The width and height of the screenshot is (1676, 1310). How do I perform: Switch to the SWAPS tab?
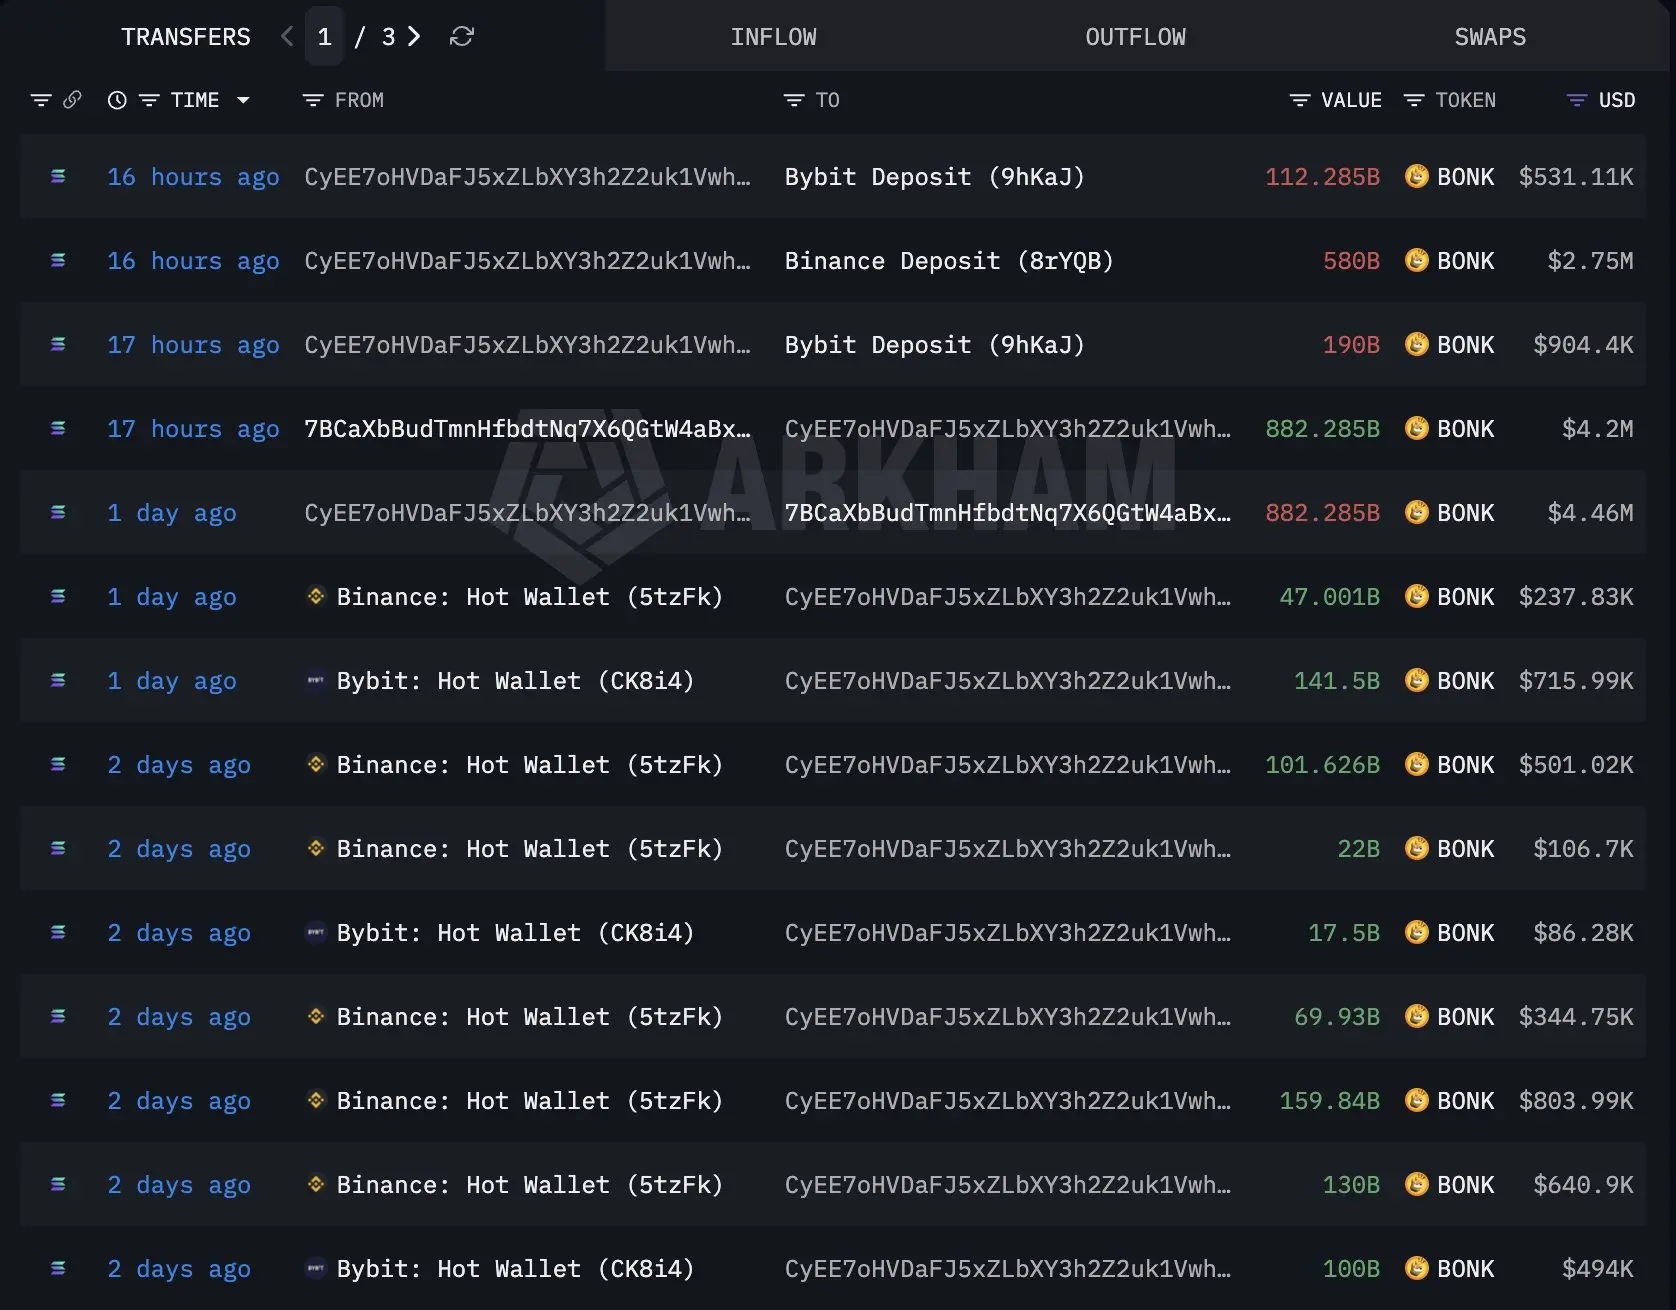[1490, 37]
